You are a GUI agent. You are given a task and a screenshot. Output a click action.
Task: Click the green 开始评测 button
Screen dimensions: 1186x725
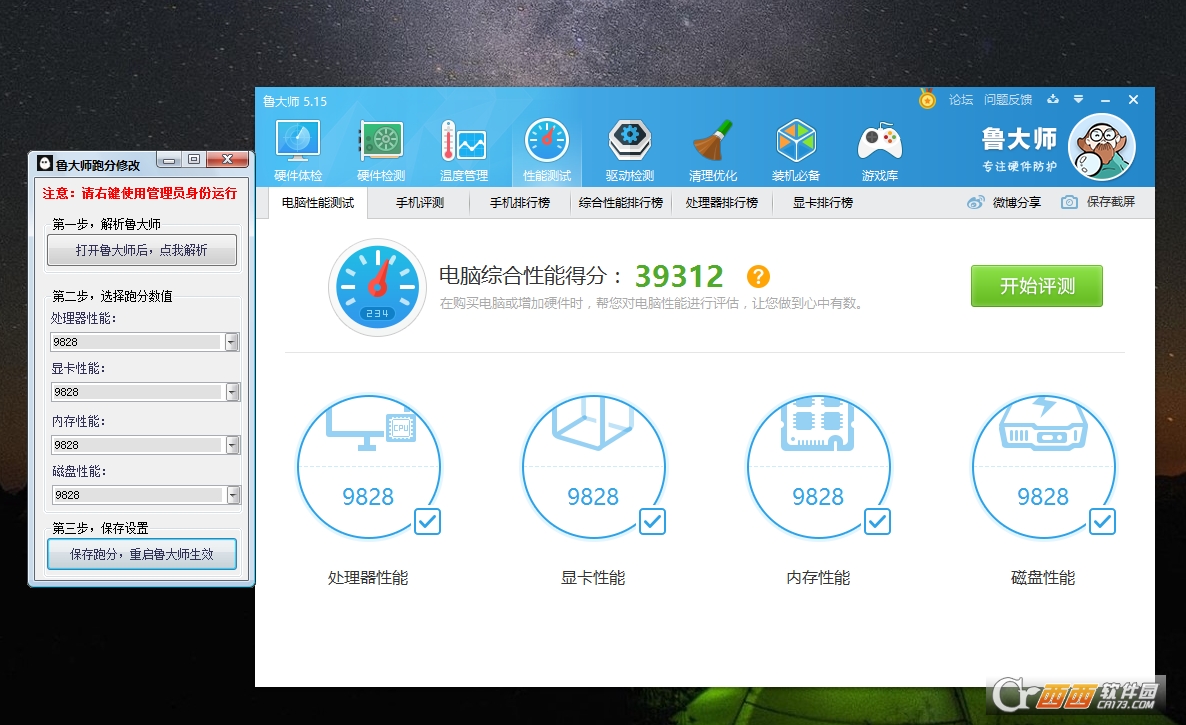(1036, 286)
